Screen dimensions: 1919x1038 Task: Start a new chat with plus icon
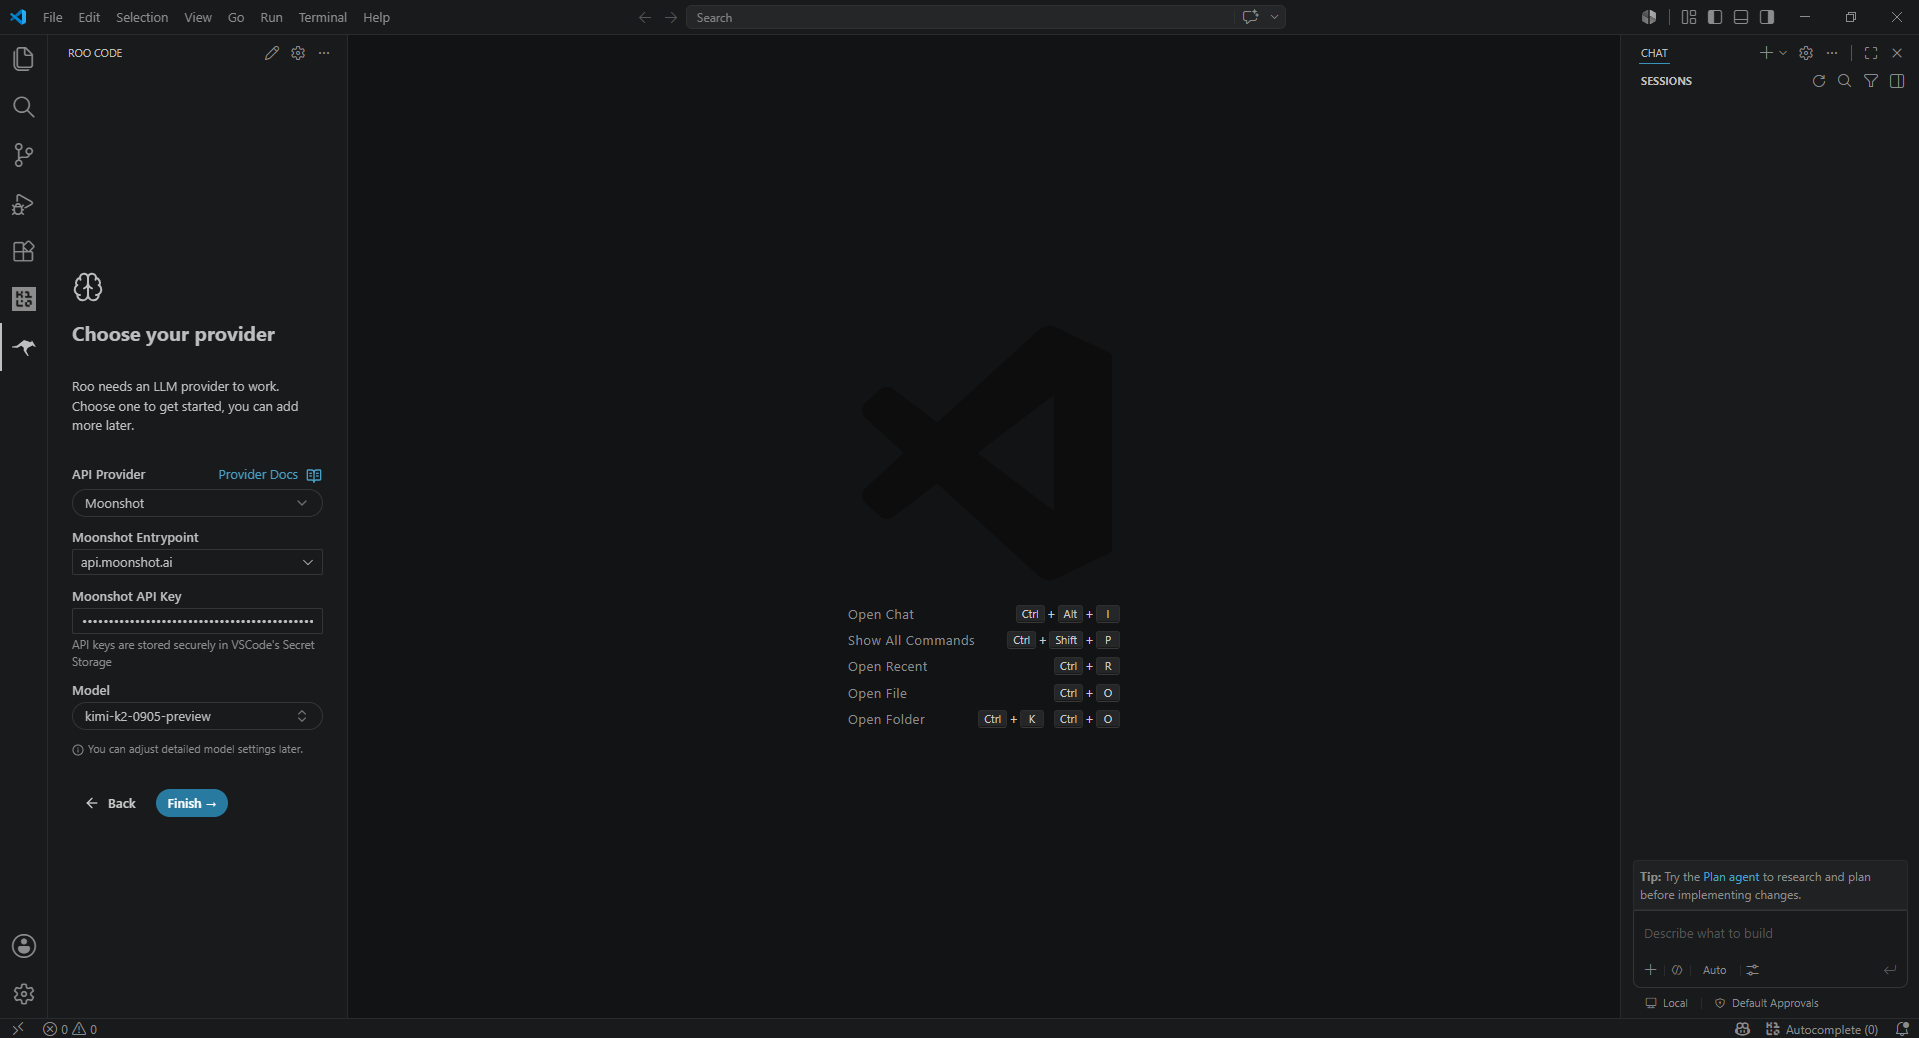[x=1766, y=53]
